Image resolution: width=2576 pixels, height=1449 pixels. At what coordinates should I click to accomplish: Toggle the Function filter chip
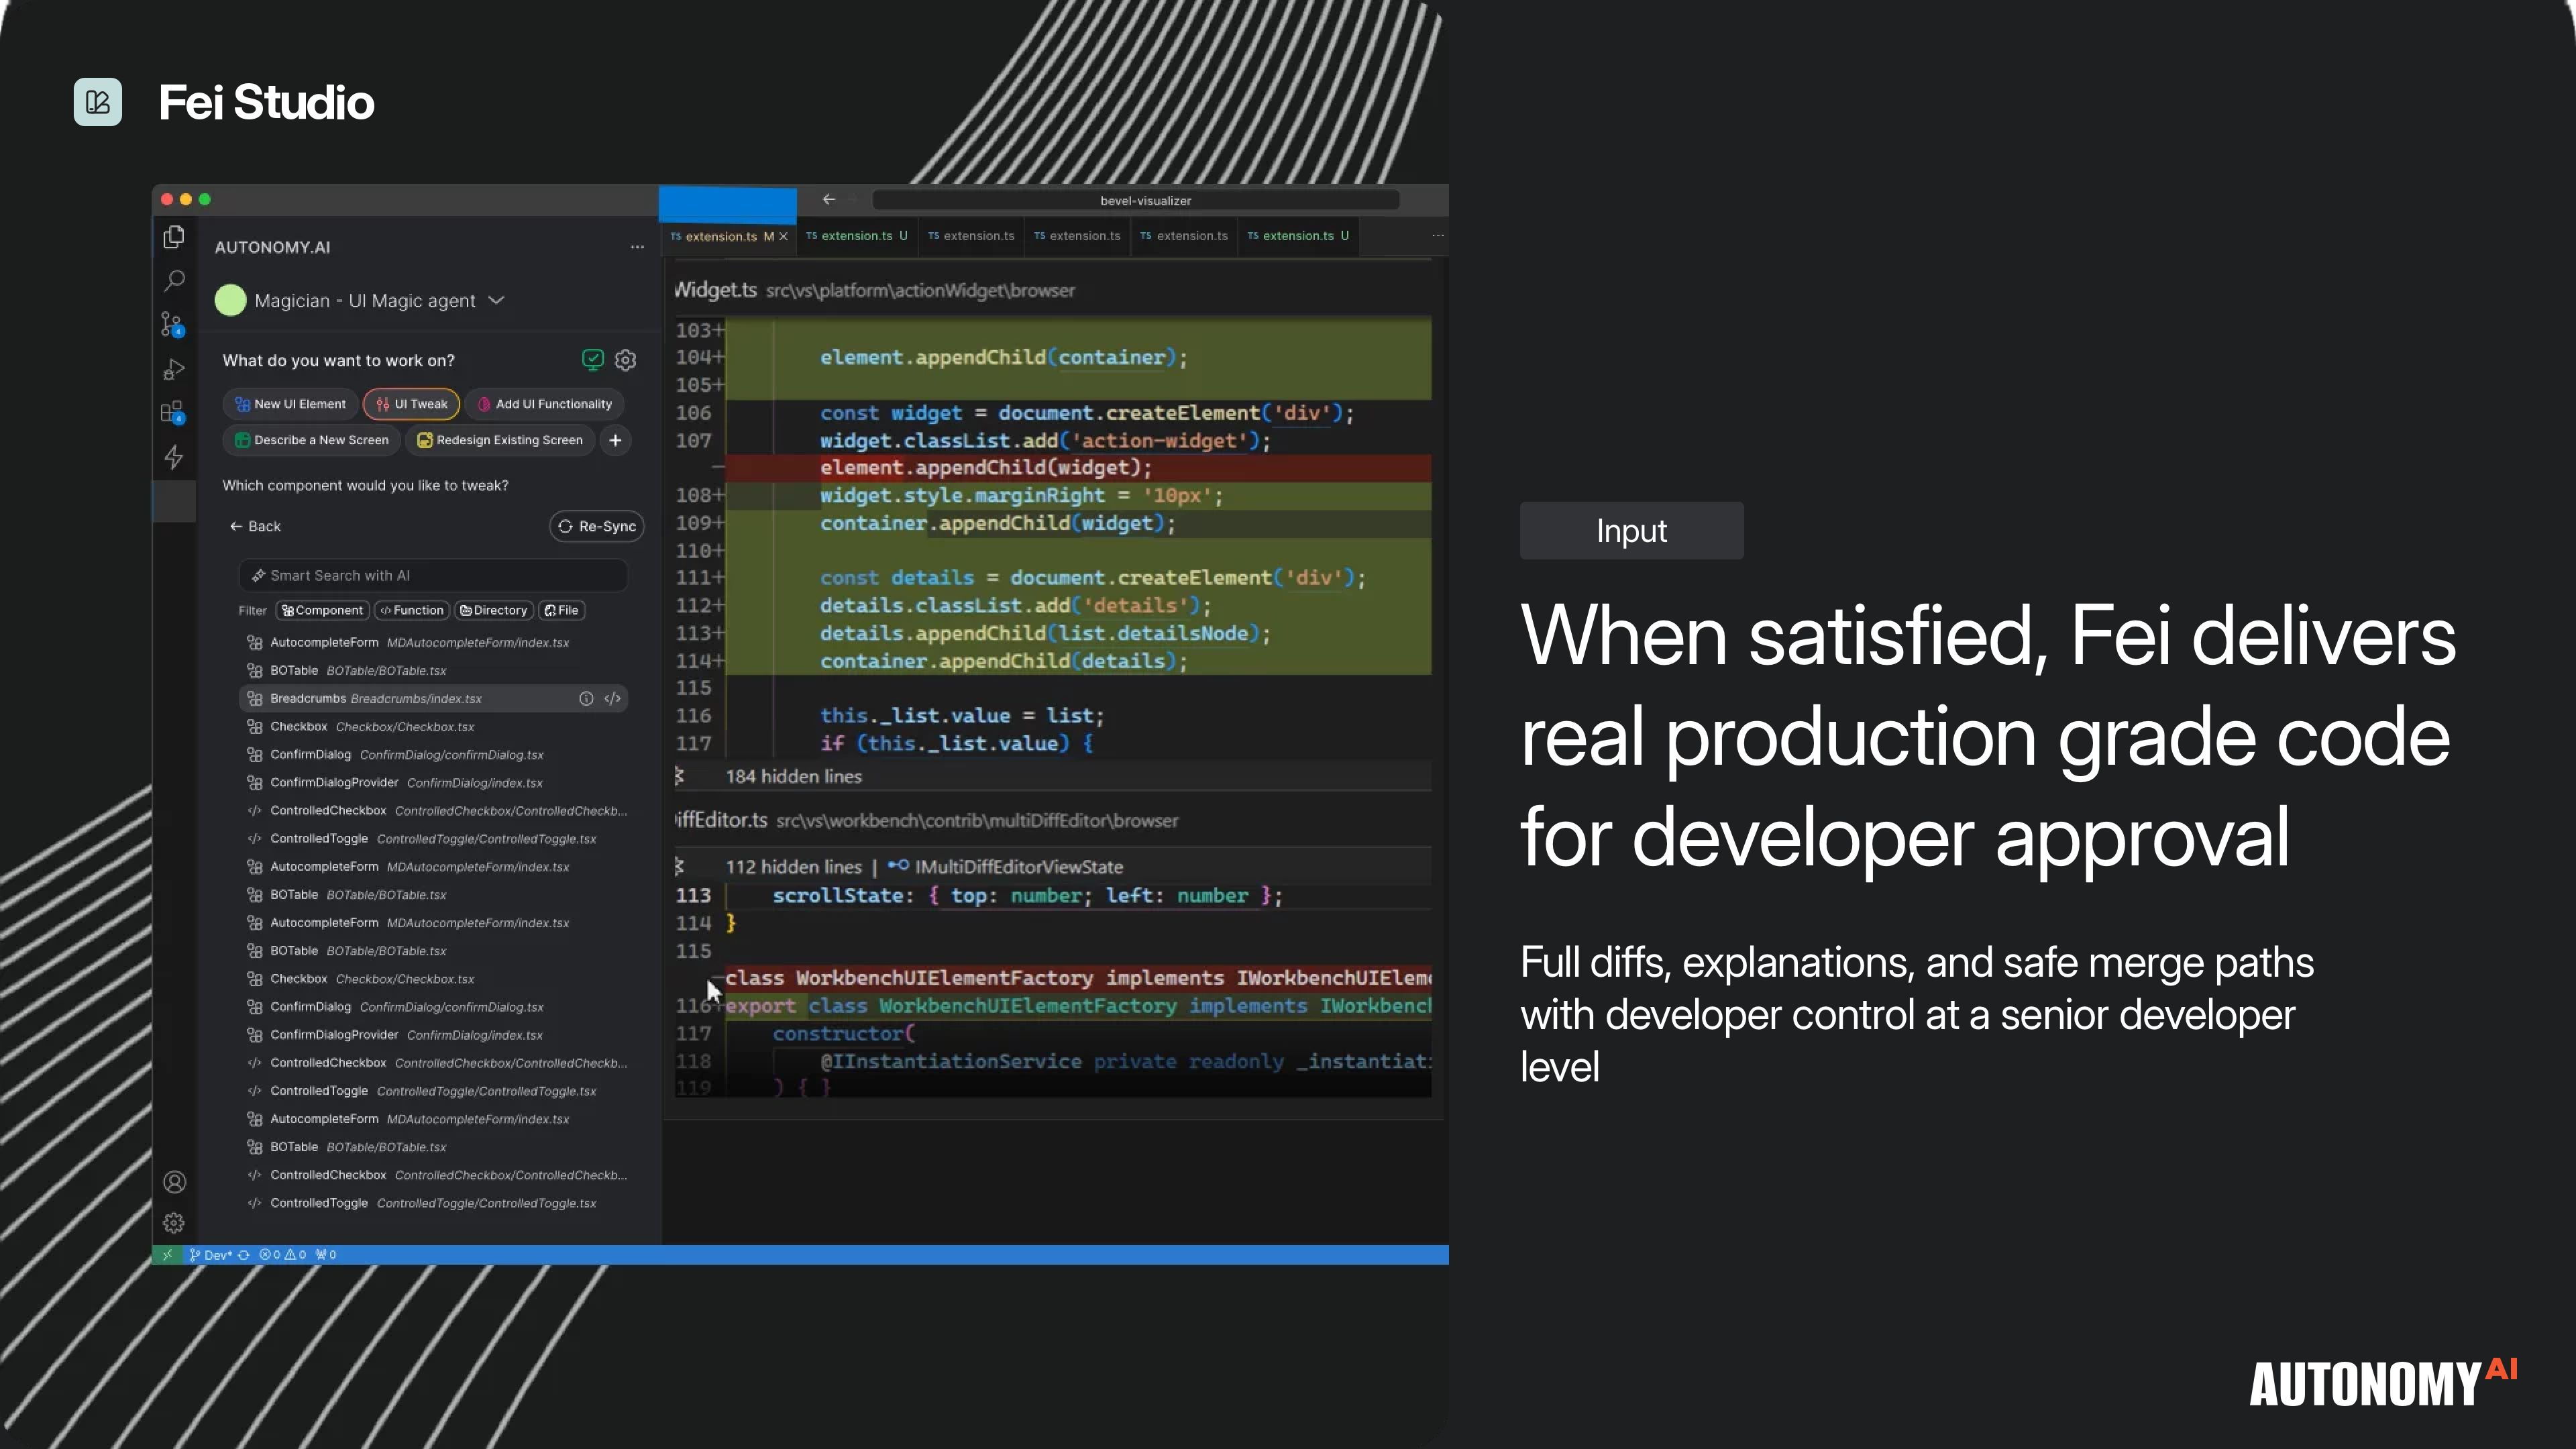point(412,610)
